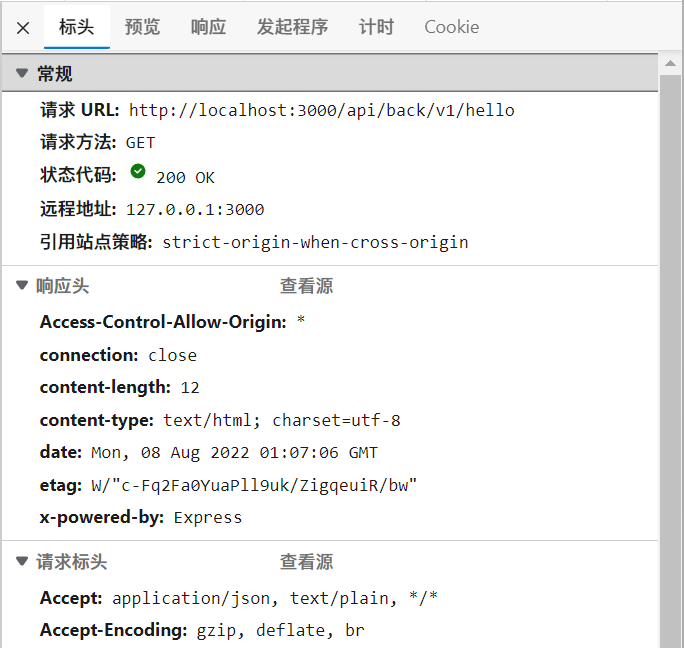Open the 发起程序 tab

tap(292, 28)
